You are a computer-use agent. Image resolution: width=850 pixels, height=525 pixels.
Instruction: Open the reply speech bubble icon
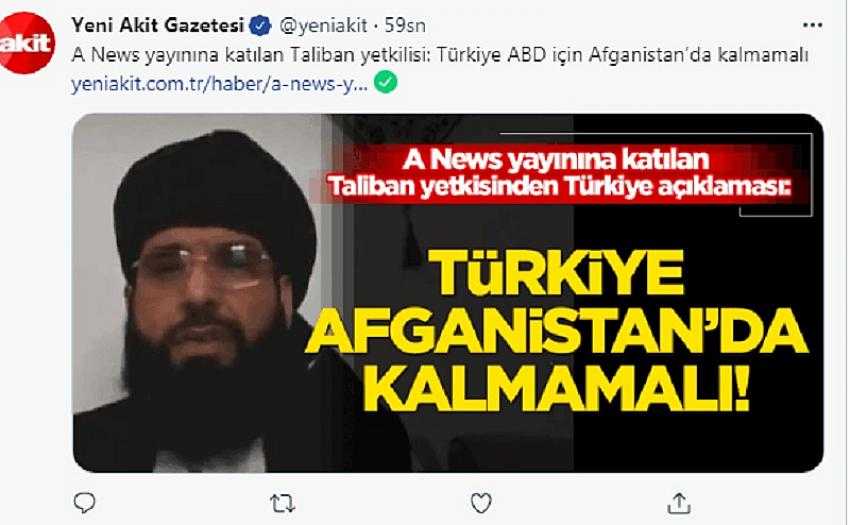[x=85, y=503]
